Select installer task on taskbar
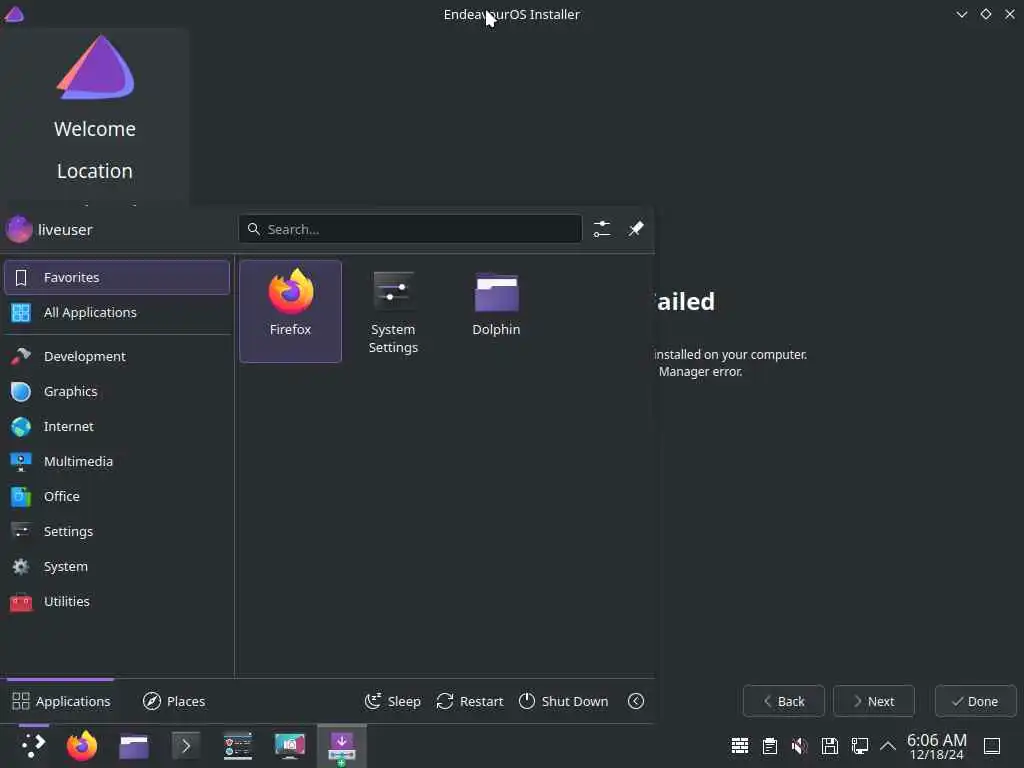Screen dimensions: 1024x768 [342, 746]
